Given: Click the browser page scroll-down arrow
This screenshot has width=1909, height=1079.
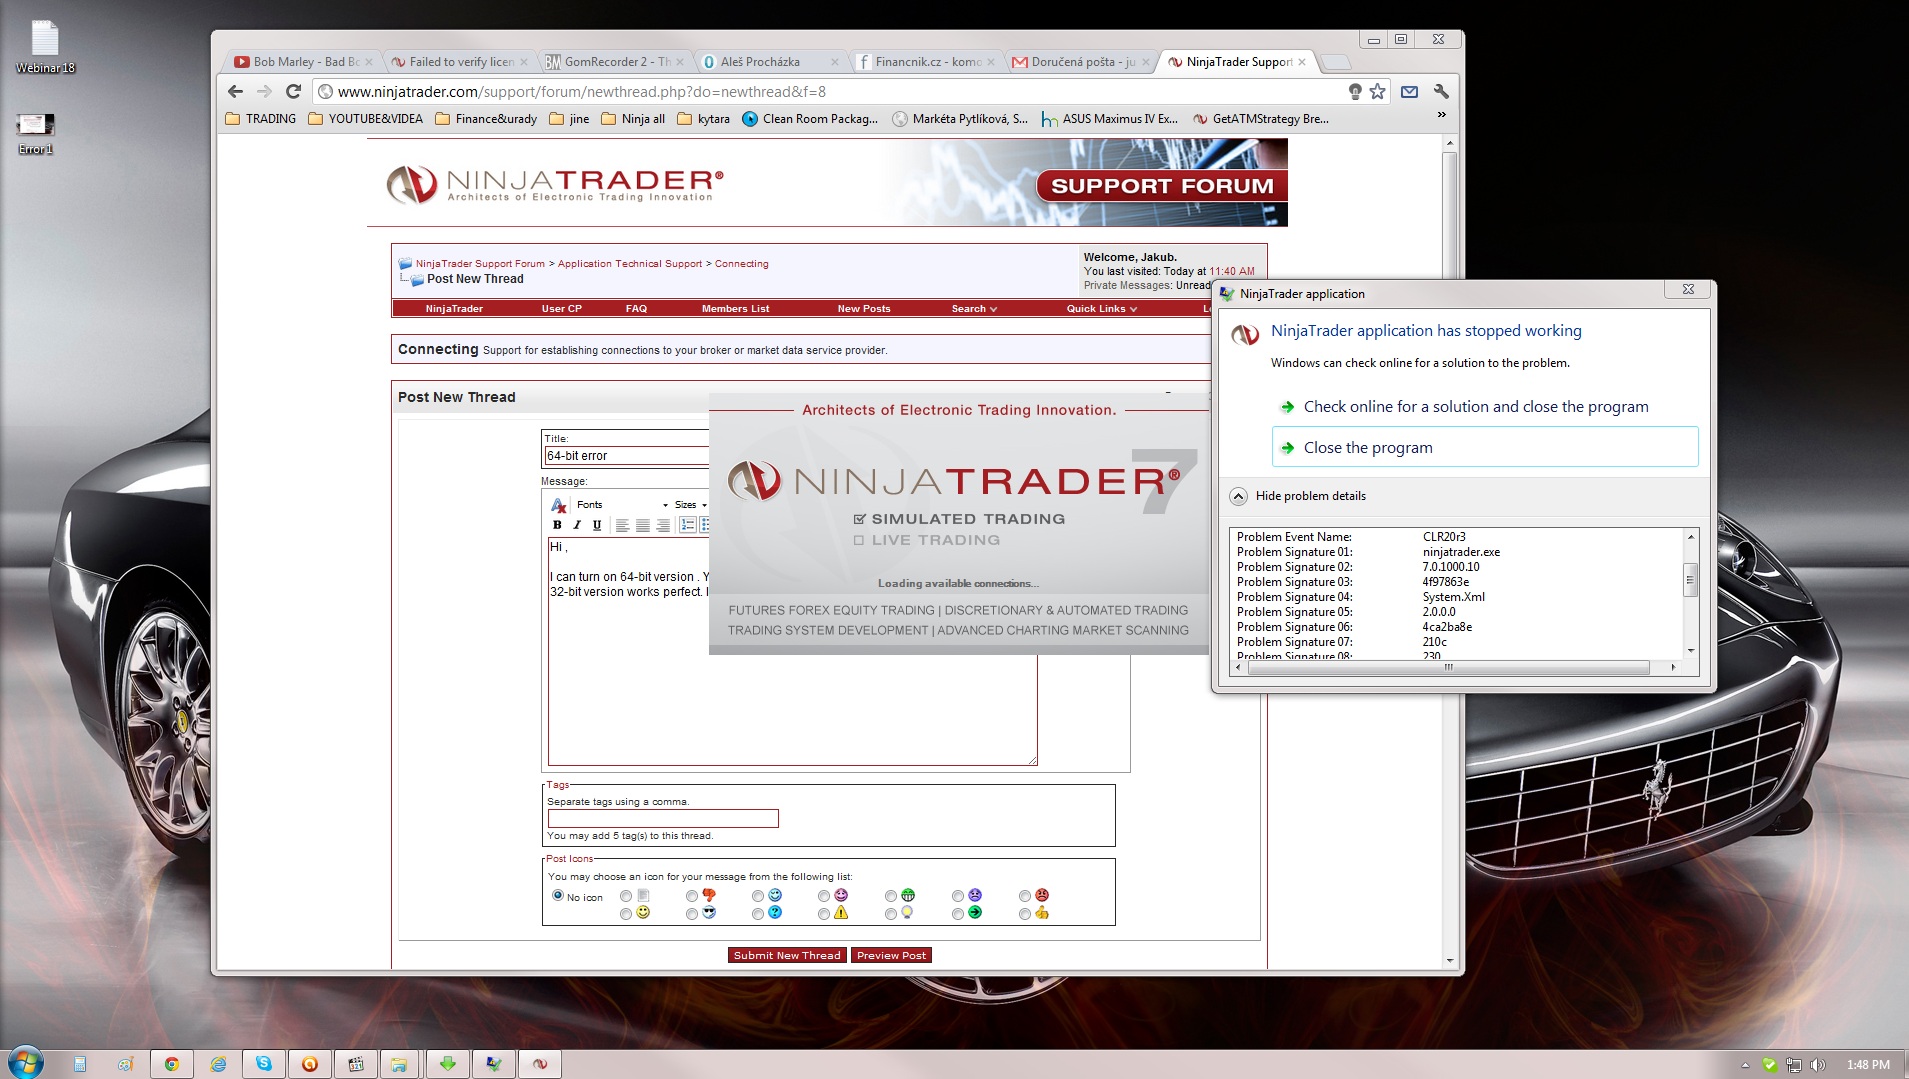Looking at the screenshot, I should point(1450,961).
